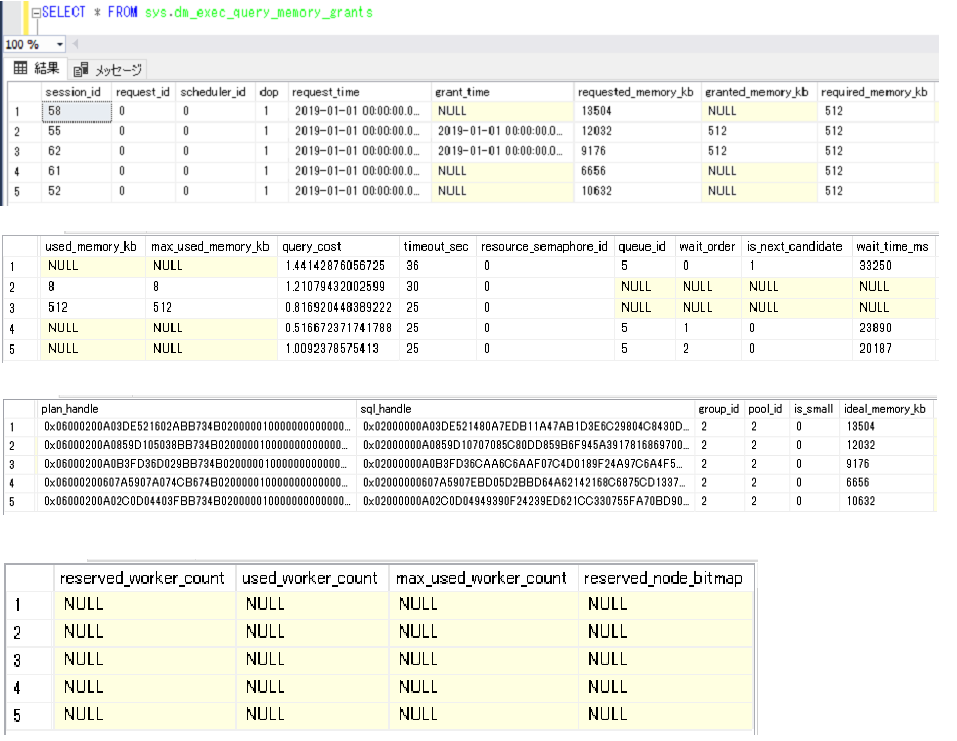Switch to the 結果 results tab
The image size is (957, 741).
point(37,68)
